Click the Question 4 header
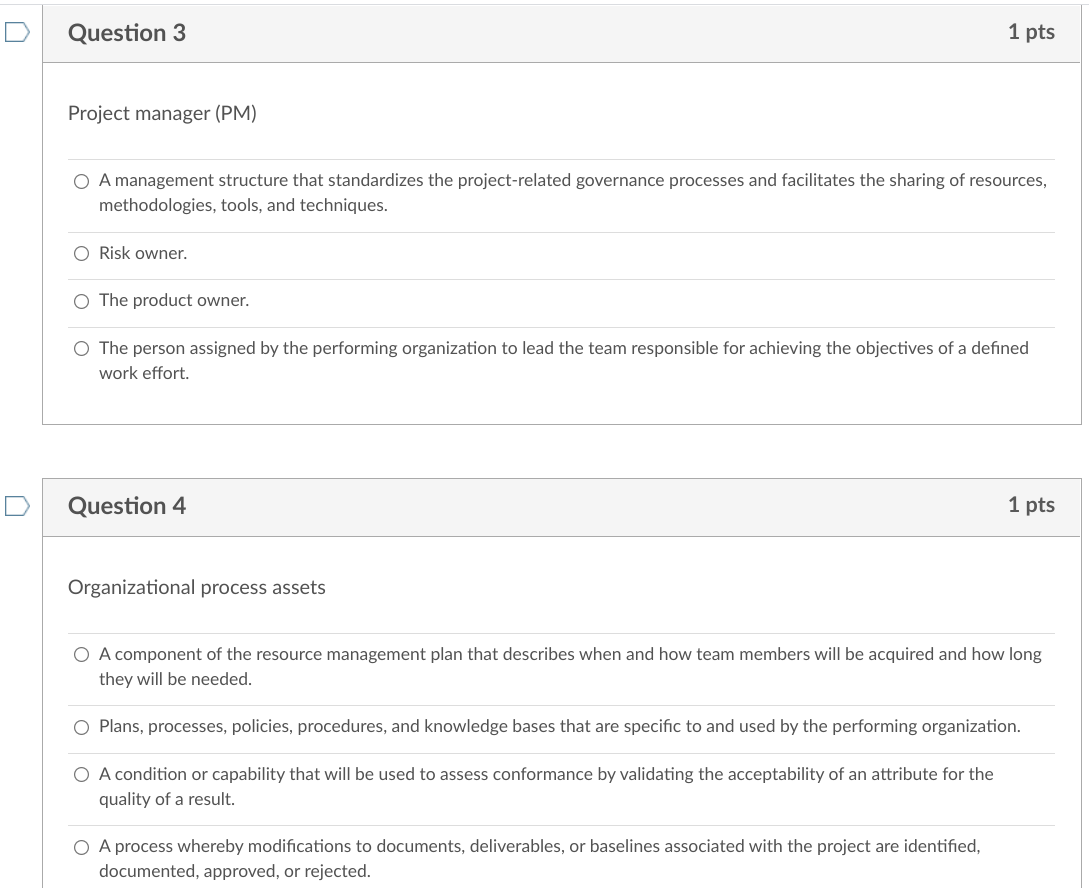The height and width of the screenshot is (888, 1089). tap(127, 506)
